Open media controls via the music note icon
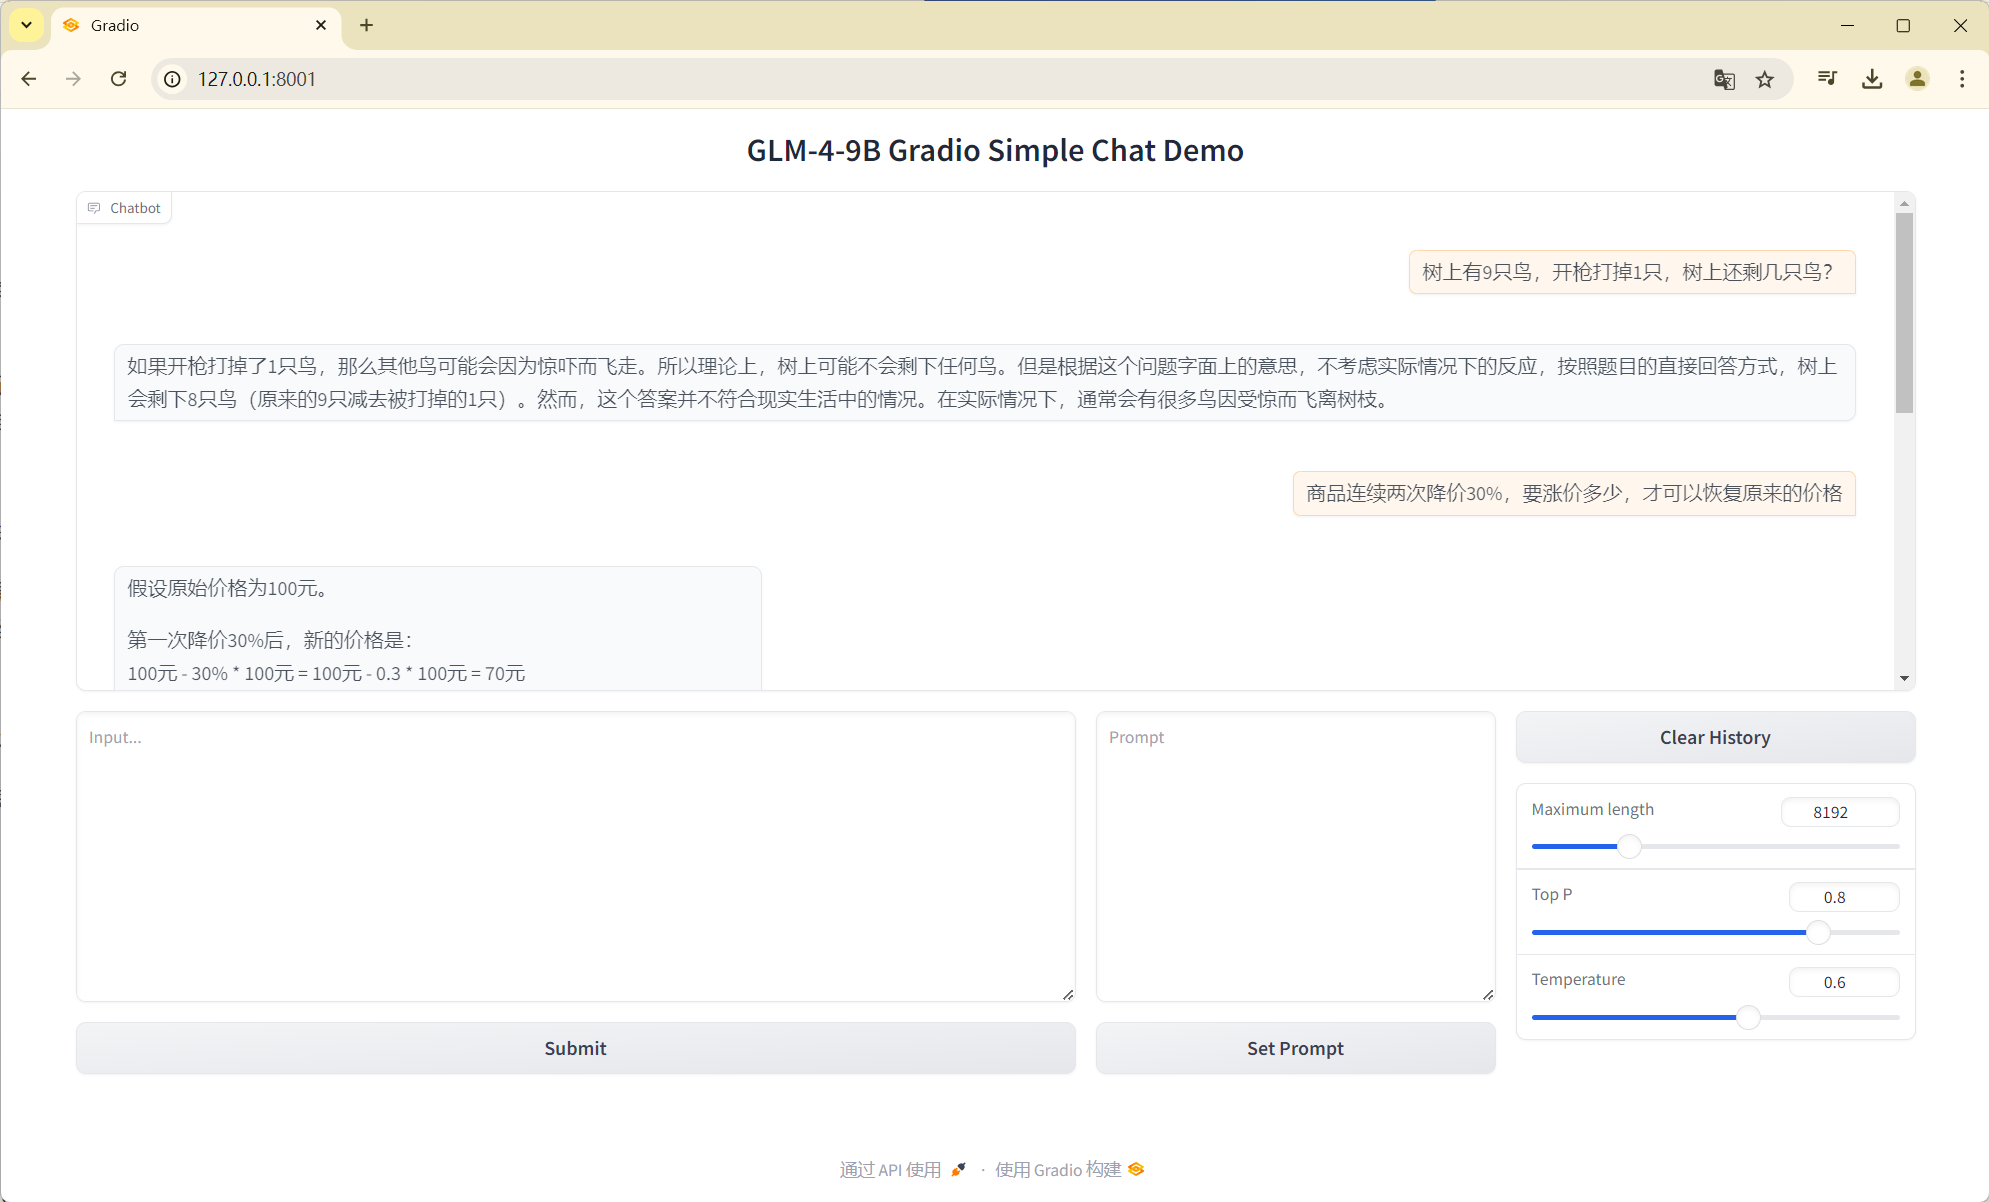 [1826, 79]
